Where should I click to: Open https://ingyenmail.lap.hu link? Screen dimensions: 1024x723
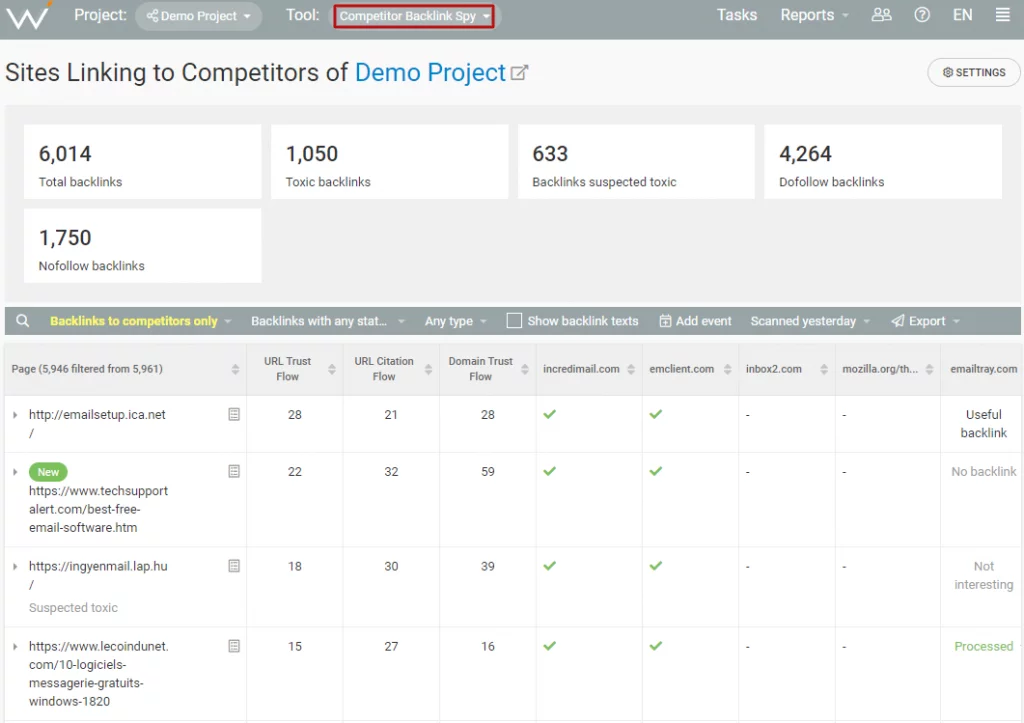click(x=98, y=575)
